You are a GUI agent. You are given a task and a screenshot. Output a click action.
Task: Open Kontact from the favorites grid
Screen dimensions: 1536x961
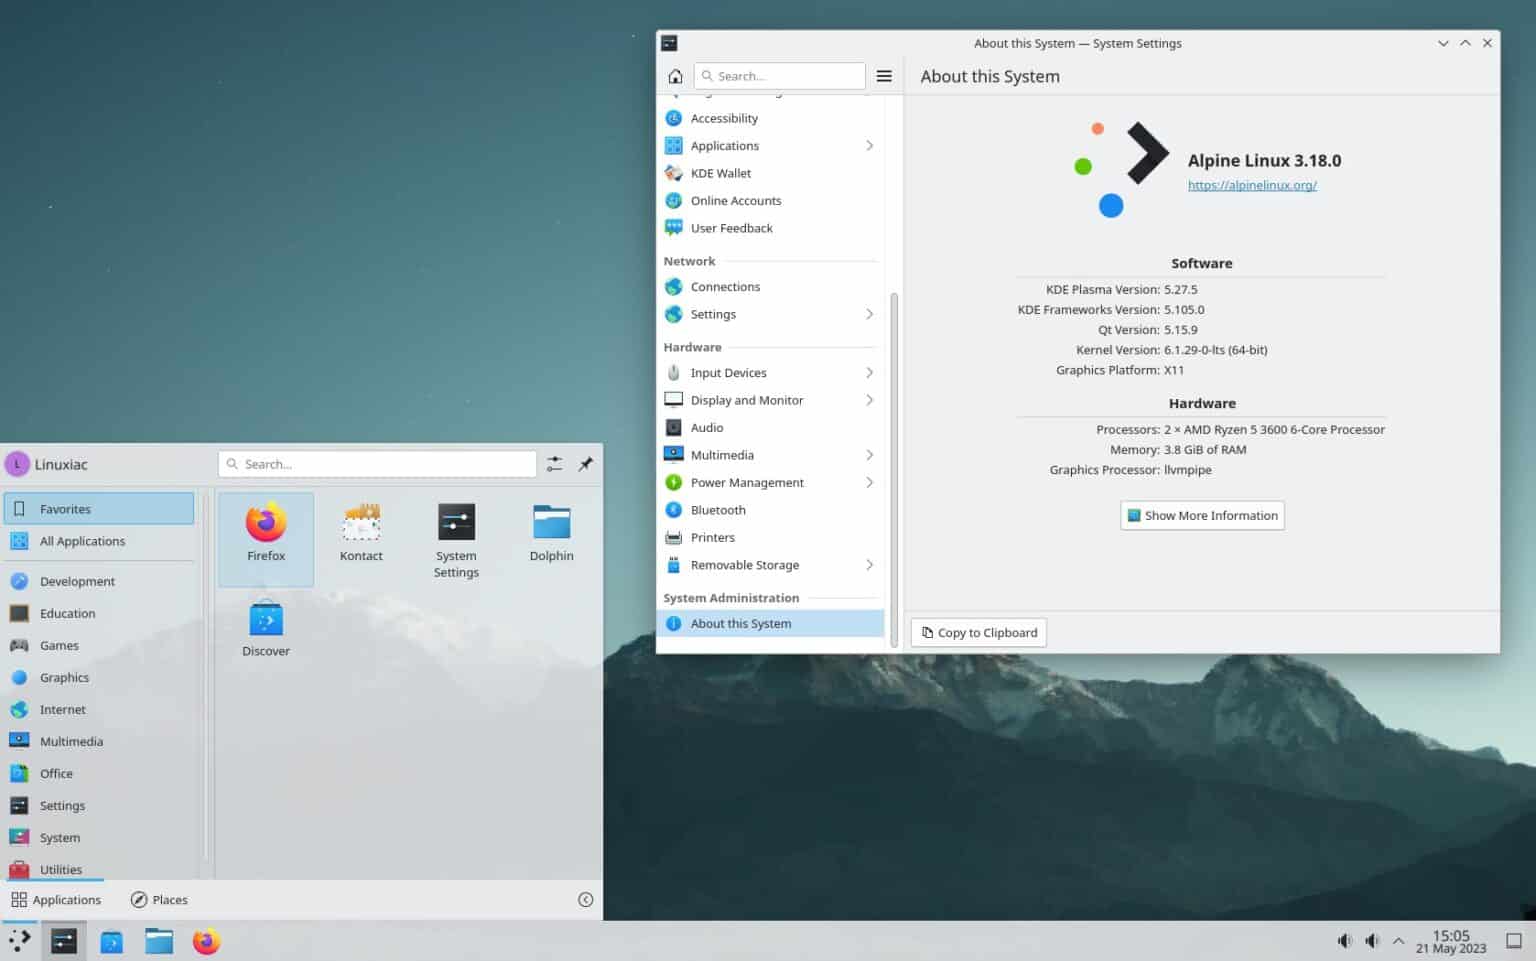(360, 530)
